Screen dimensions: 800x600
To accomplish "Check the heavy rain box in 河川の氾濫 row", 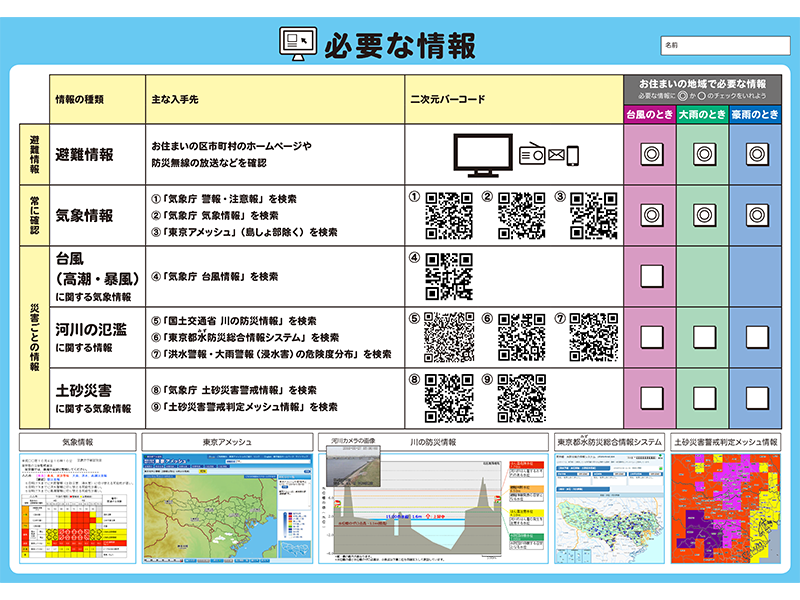I will (x=703, y=337).
